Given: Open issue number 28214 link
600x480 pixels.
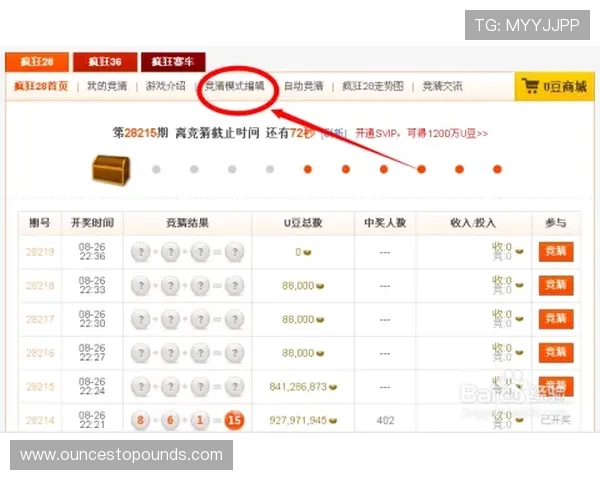Looking at the screenshot, I should tap(40, 420).
